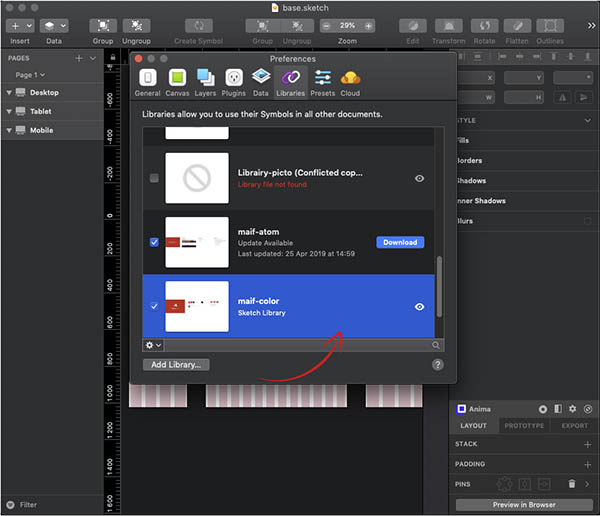This screenshot has width=600, height=516.
Task: Expand the Desktop page group
Action: [10, 93]
